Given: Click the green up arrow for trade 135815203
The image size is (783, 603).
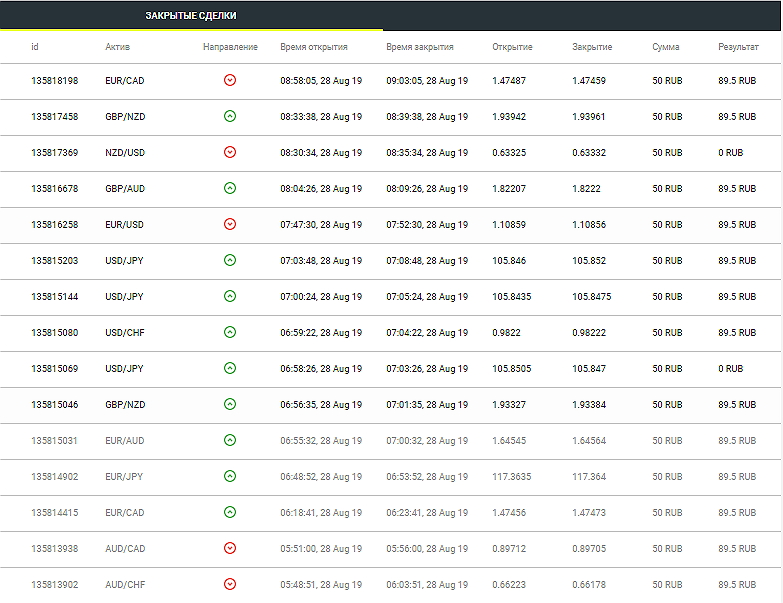Looking at the screenshot, I should (x=230, y=260).
